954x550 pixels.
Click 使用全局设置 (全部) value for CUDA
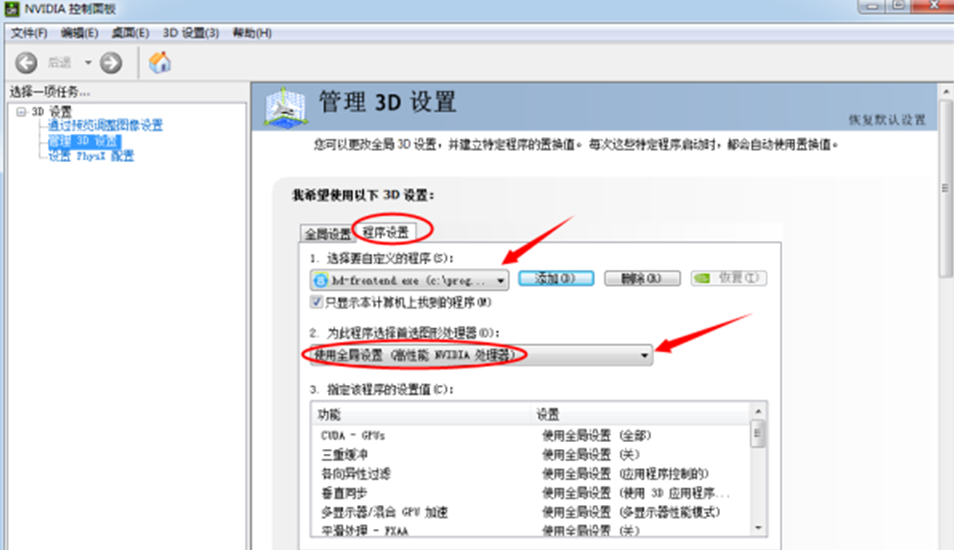tap(596, 436)
